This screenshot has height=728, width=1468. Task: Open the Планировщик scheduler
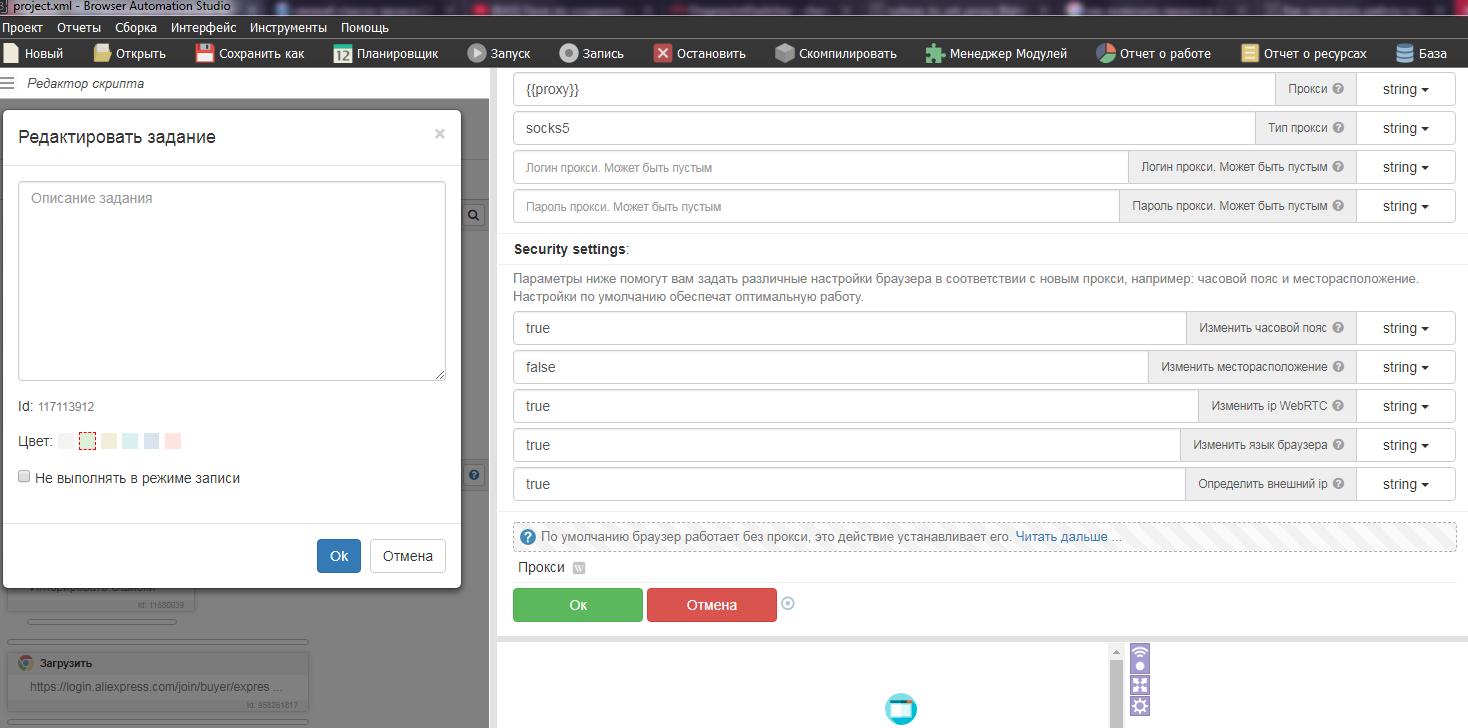pos(386,53)
